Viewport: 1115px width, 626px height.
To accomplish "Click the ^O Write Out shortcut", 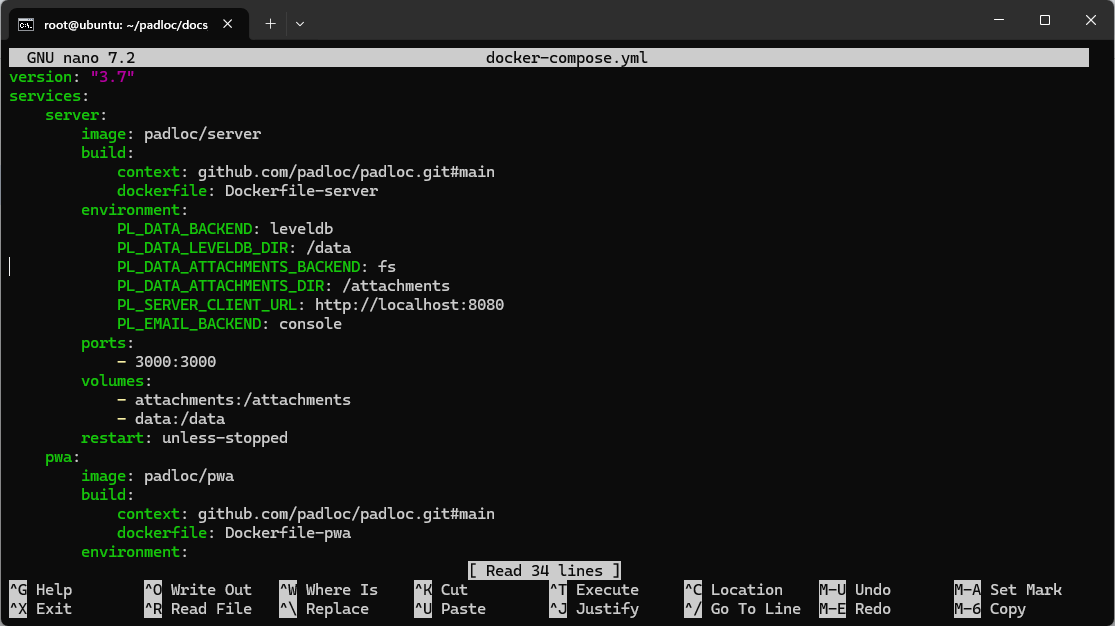I will click(x=198, y=590).
